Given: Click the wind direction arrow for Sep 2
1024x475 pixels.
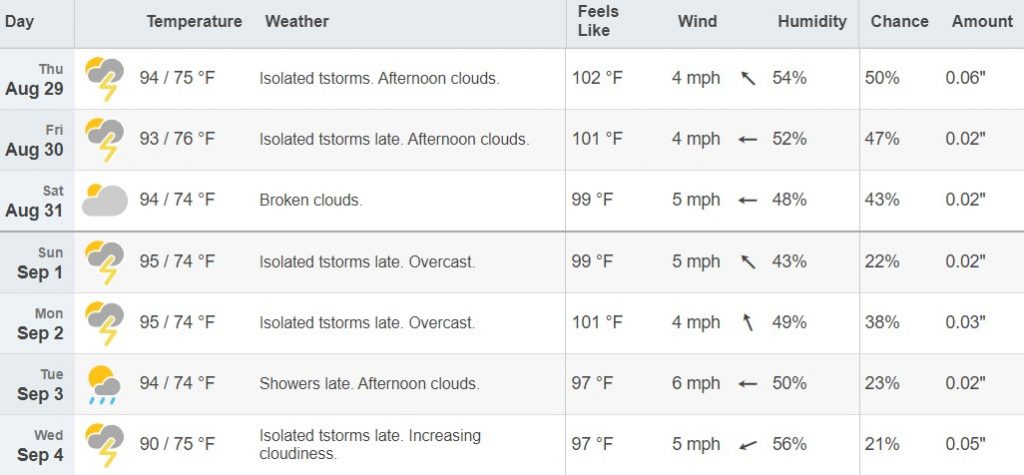Looking at the screenshot, I should pyautogui.click(x=748, y=322).
